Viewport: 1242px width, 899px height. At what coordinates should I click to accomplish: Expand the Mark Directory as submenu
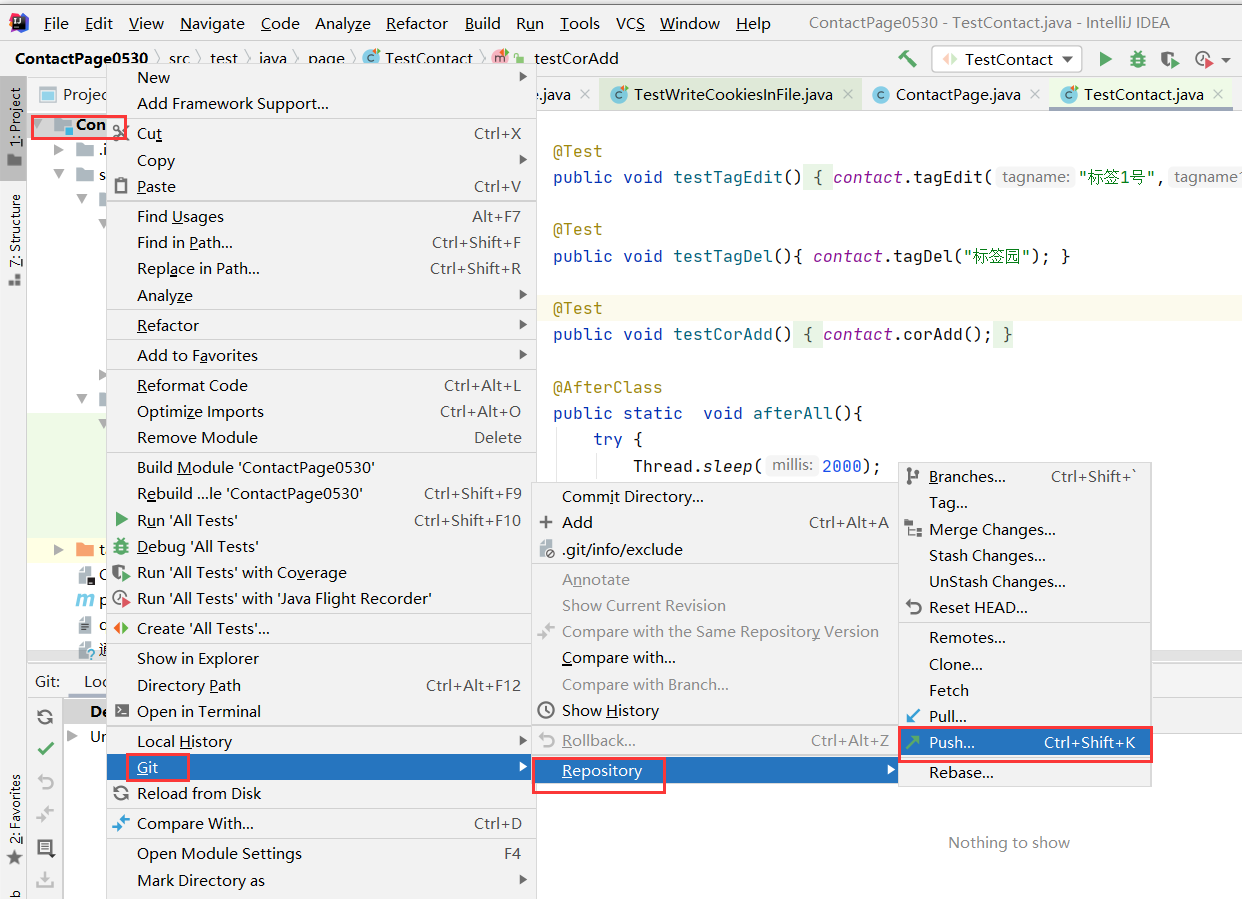click(x=319, y=880)
